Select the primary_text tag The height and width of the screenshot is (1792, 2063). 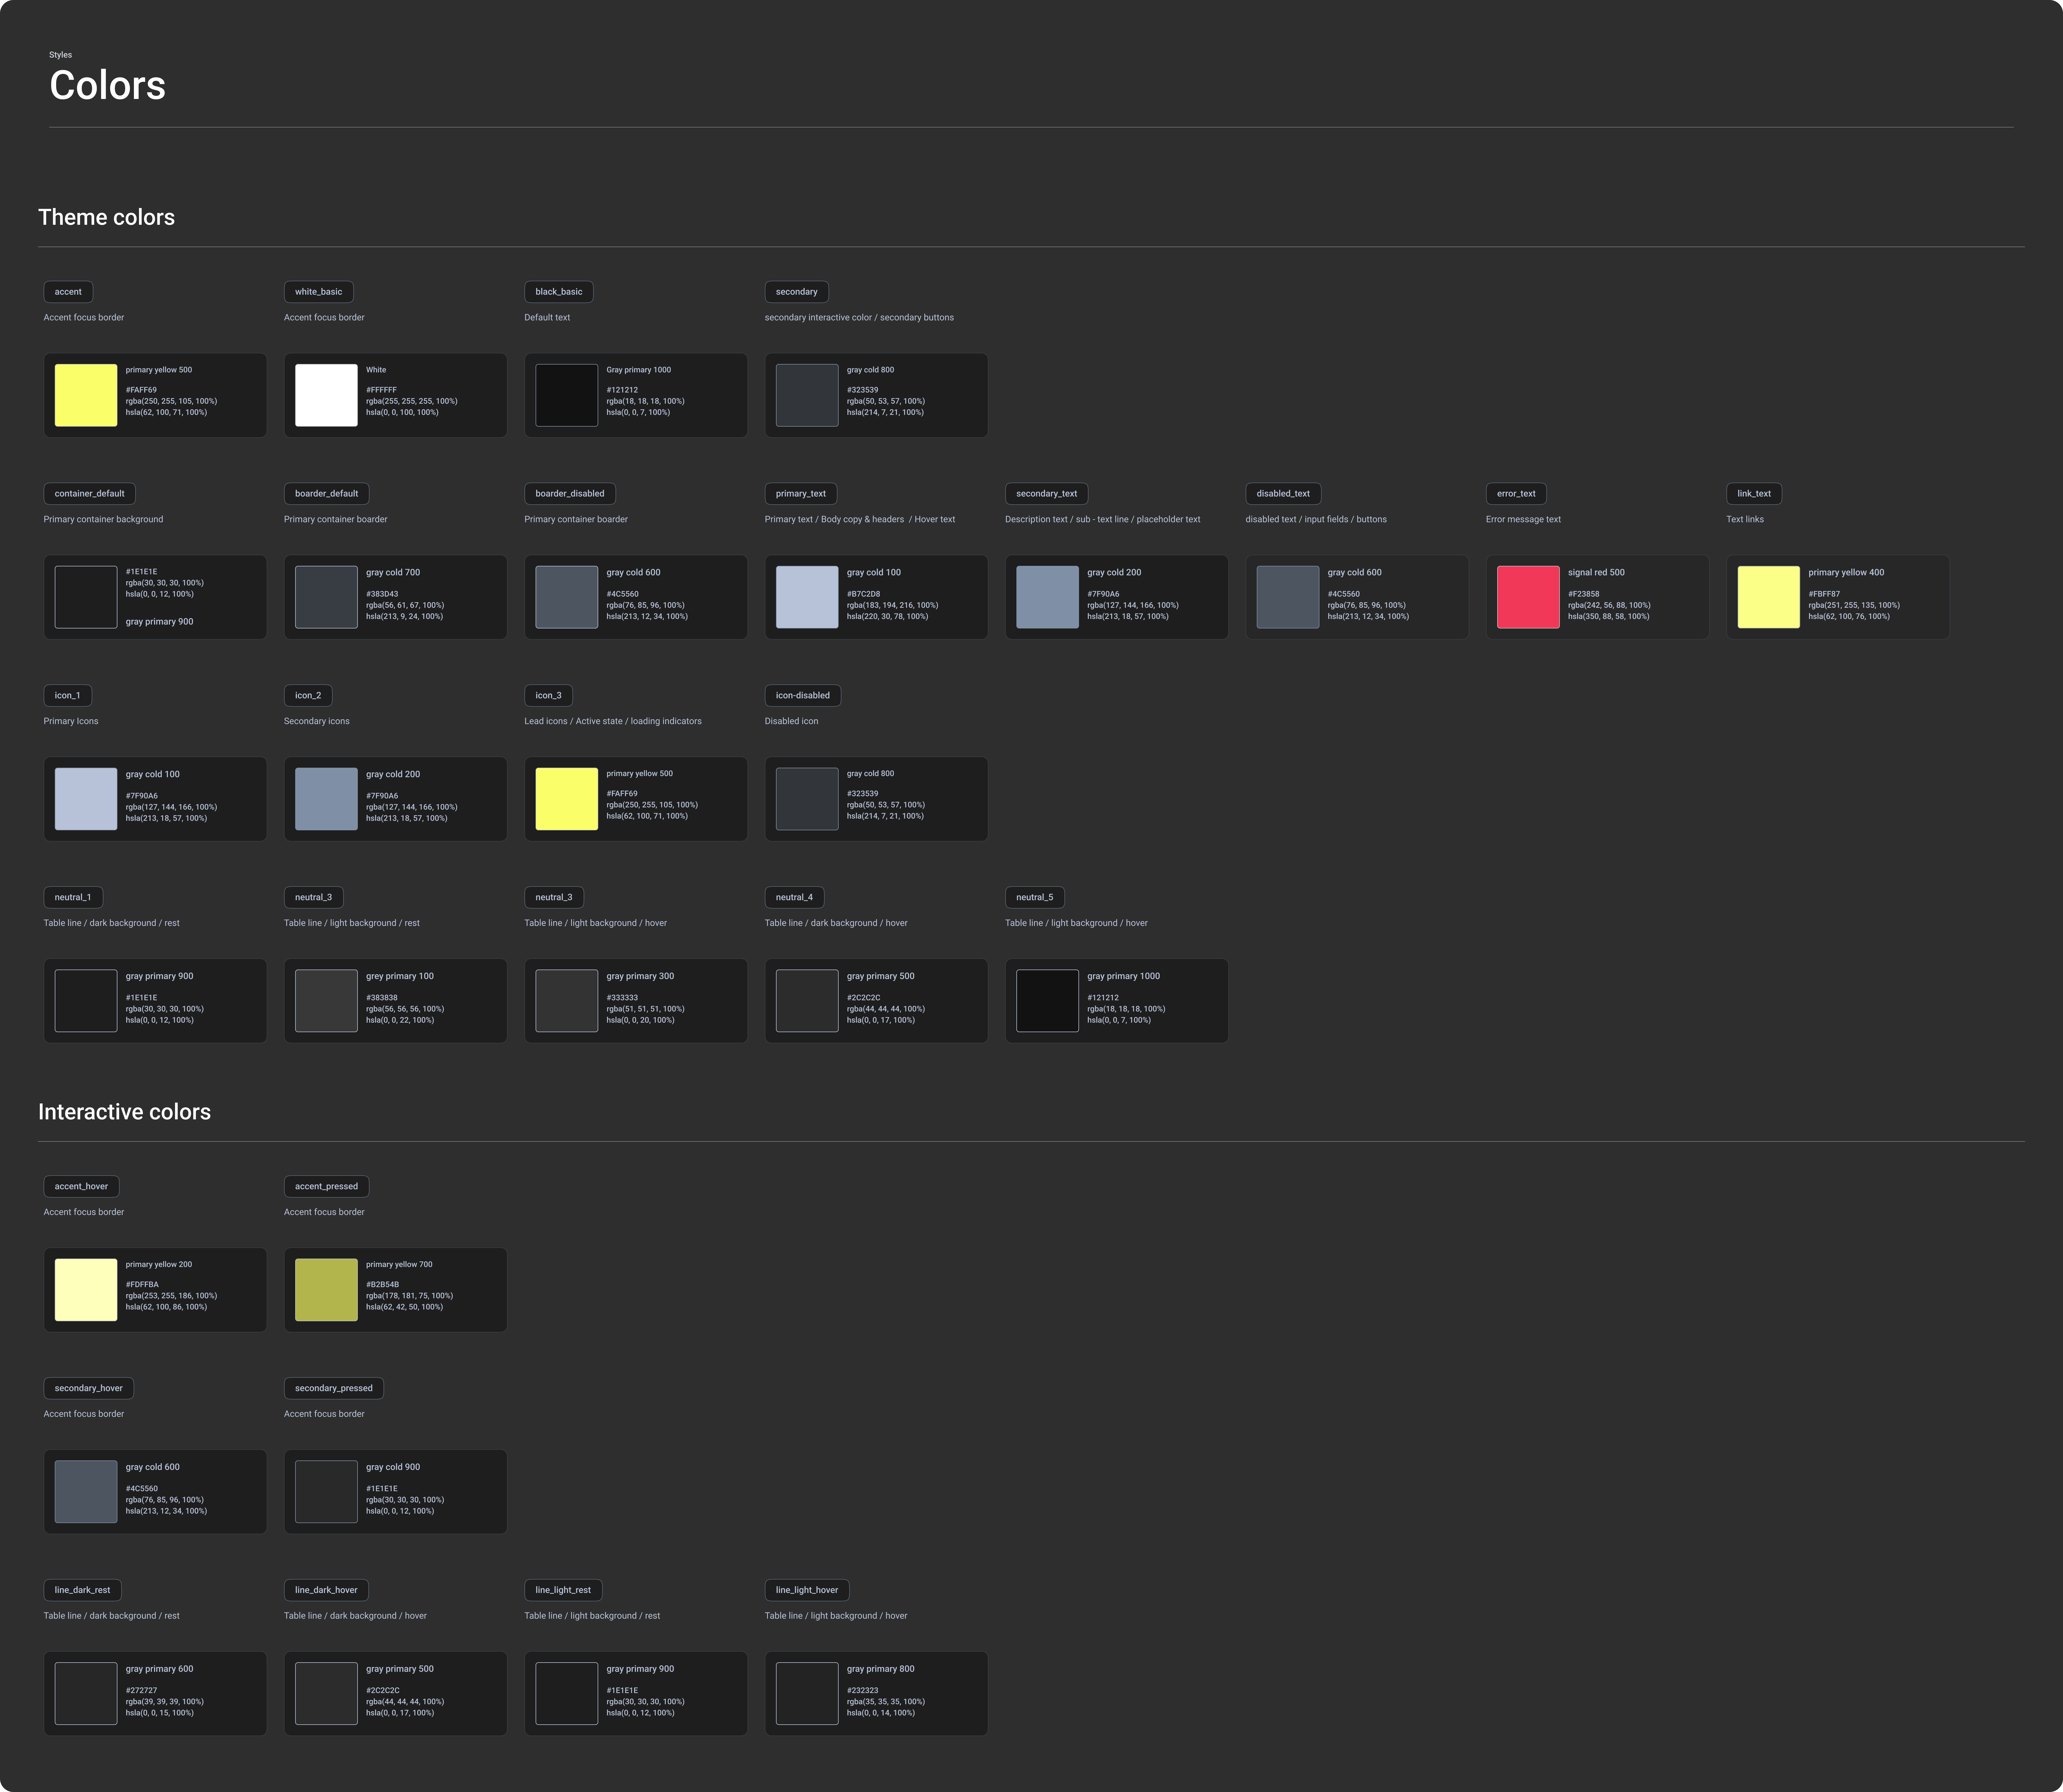point(801,494)
